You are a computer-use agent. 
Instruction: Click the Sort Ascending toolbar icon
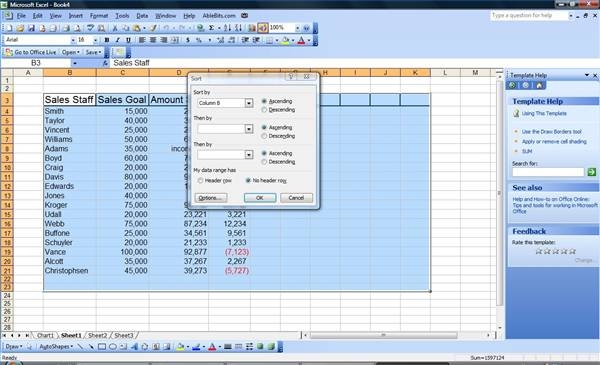click(x=227, y=28)
